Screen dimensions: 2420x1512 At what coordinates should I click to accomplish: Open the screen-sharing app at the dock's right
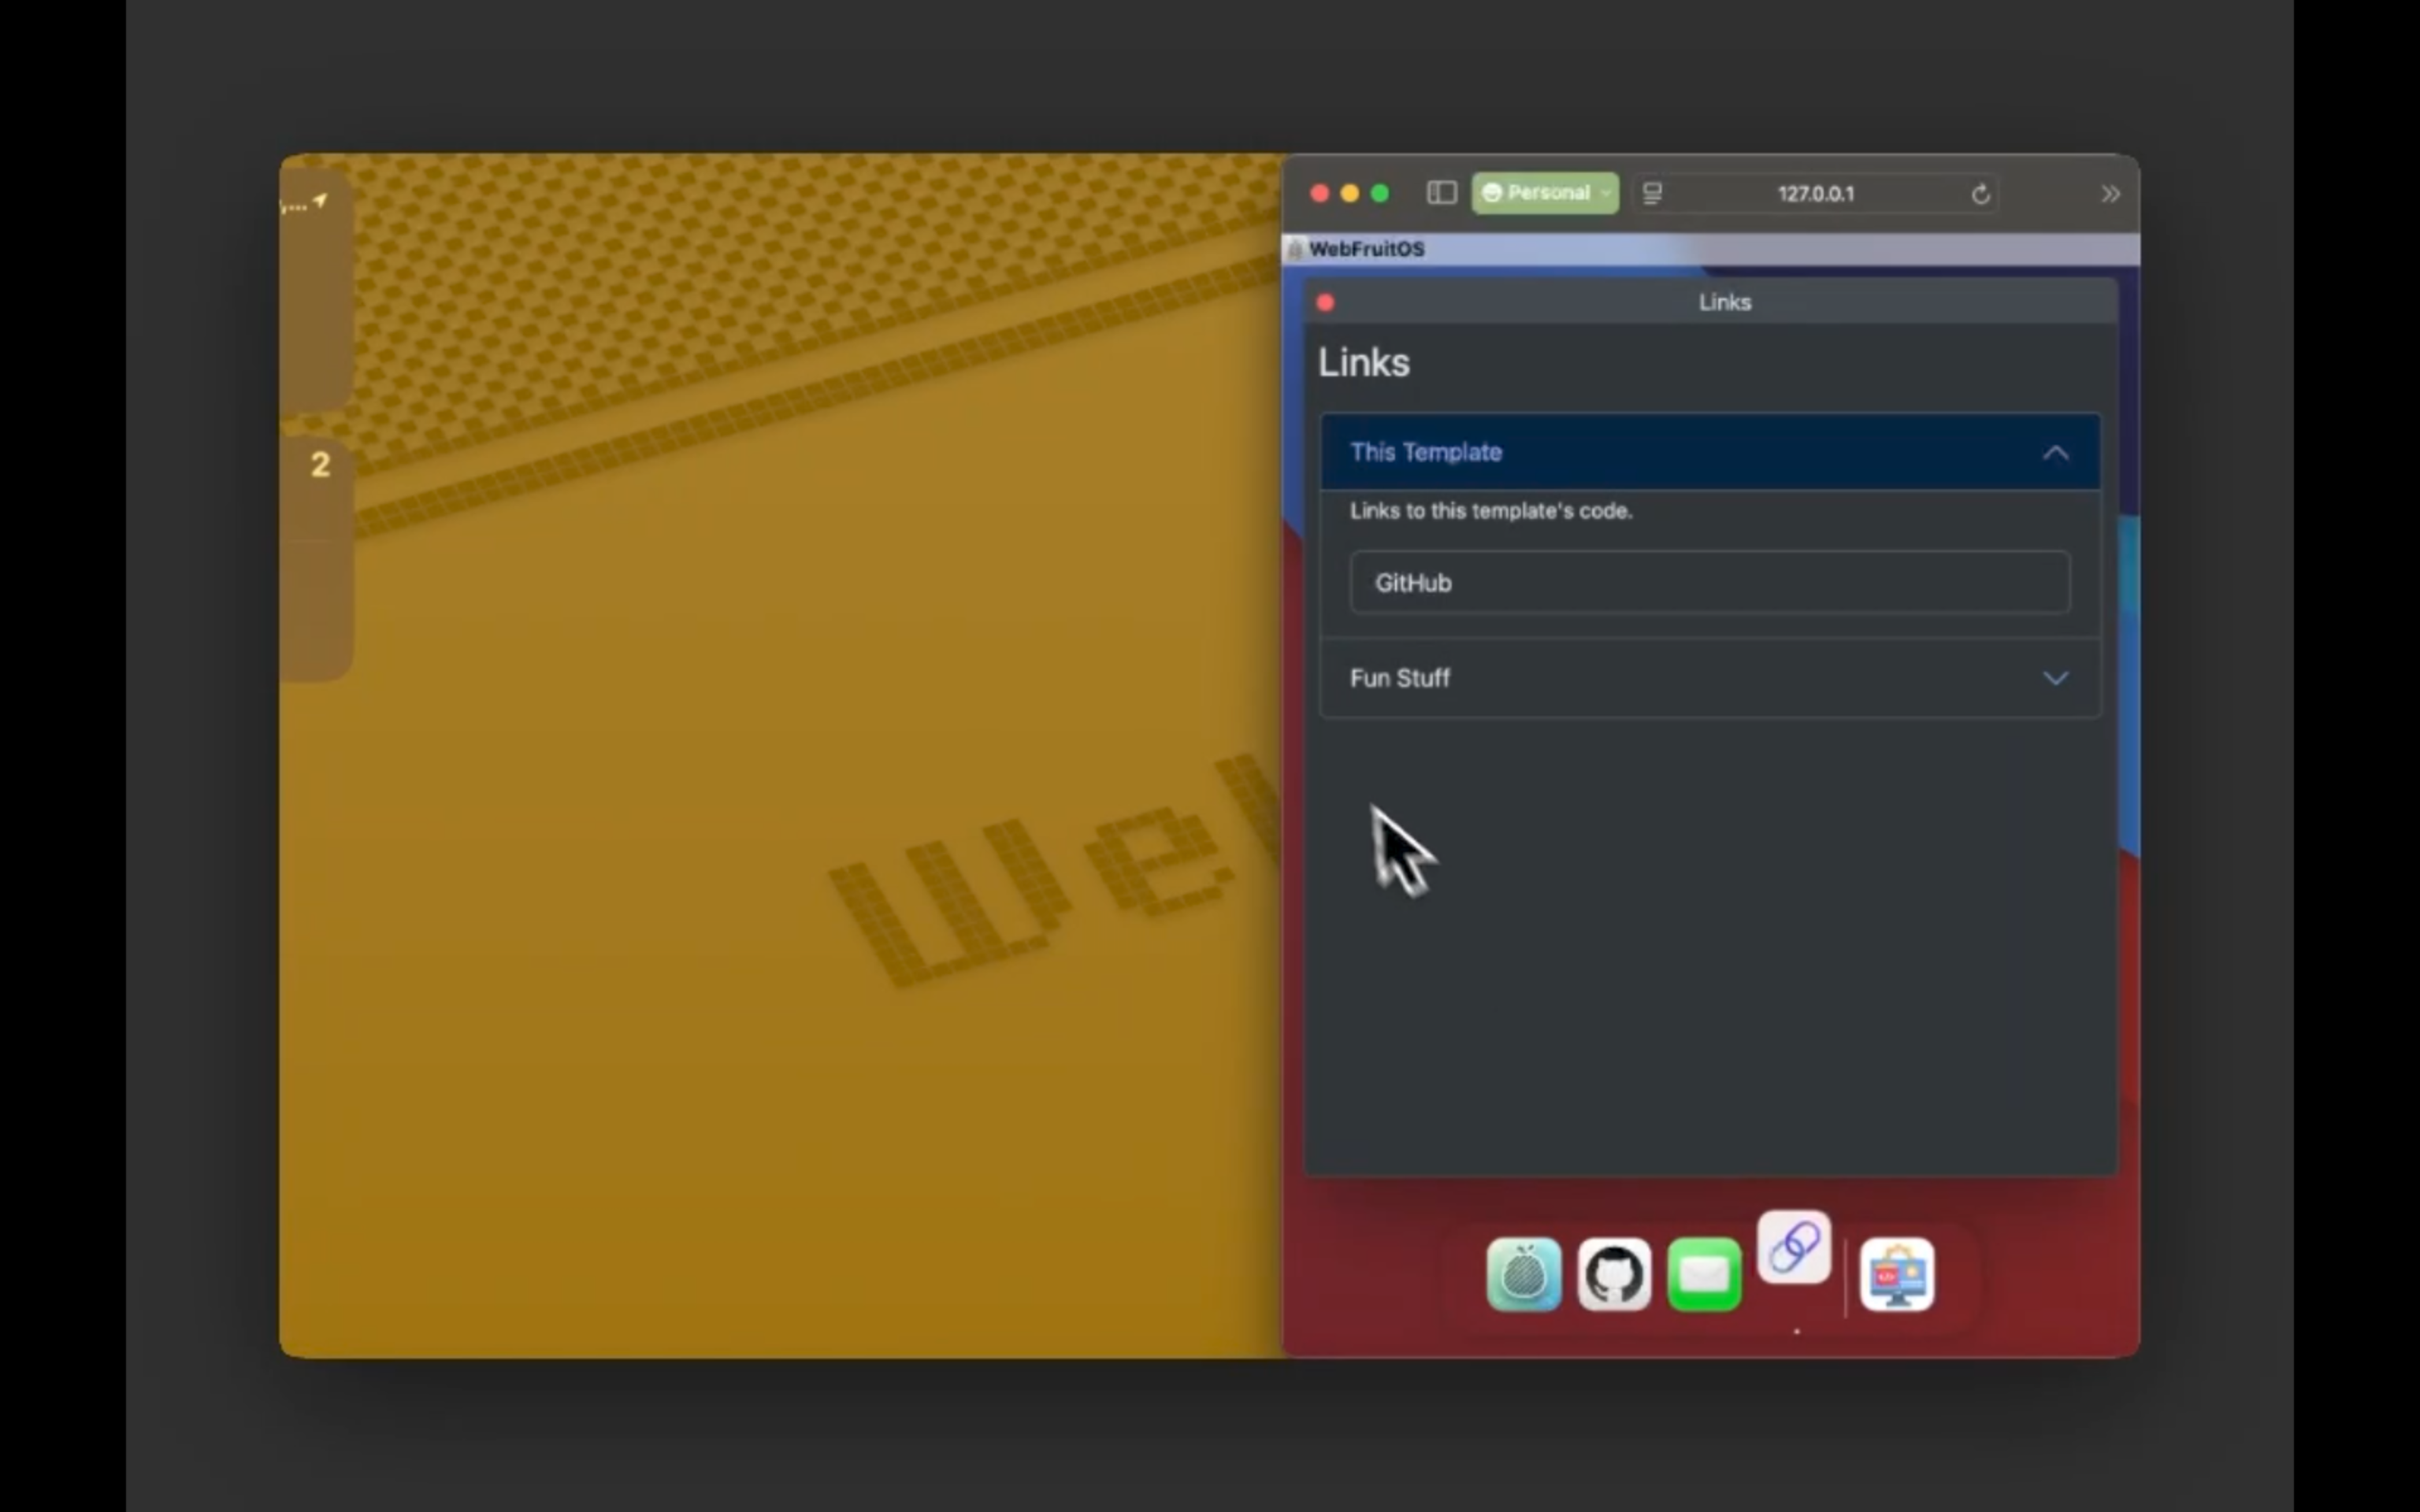[1898, 1275]
